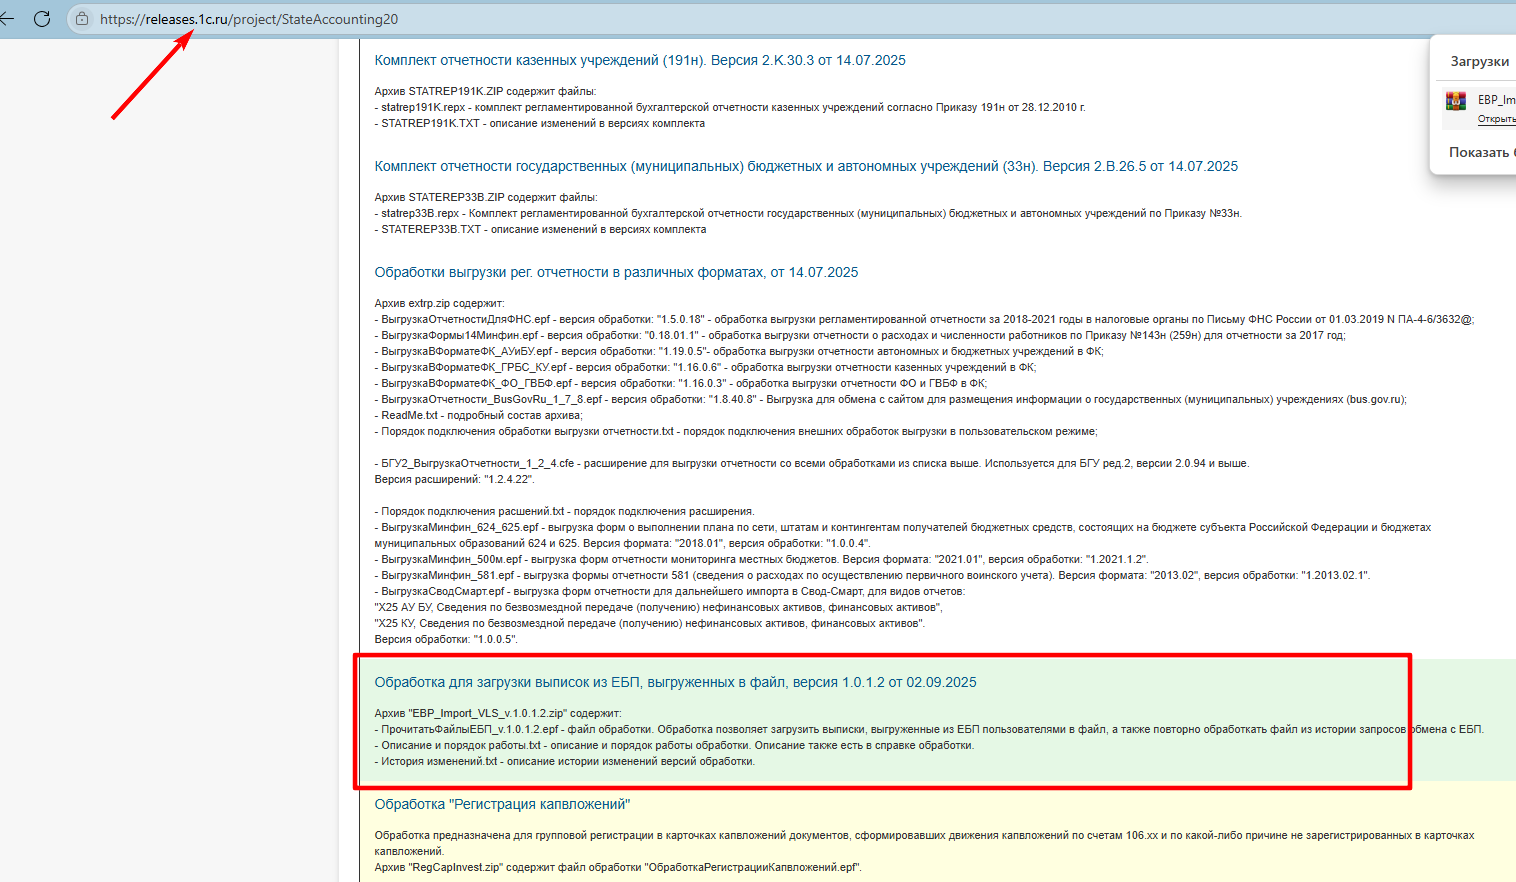Click the 'Загрузки' panel heading

click(x=1479, y=61)
